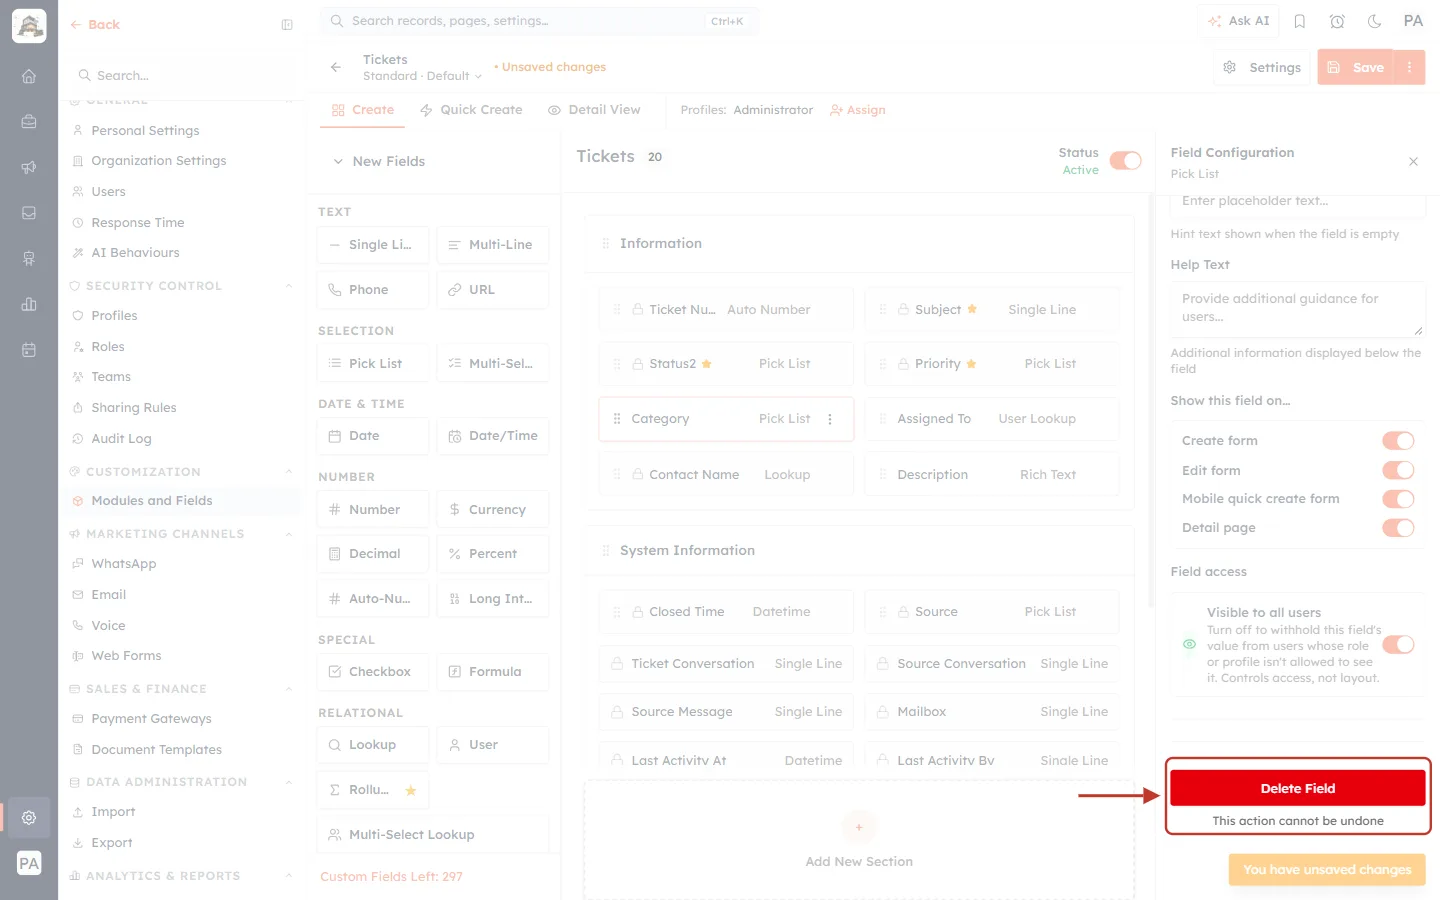
Task: Open the megaphone campaigns icon in rail
Action: point(29,167)
